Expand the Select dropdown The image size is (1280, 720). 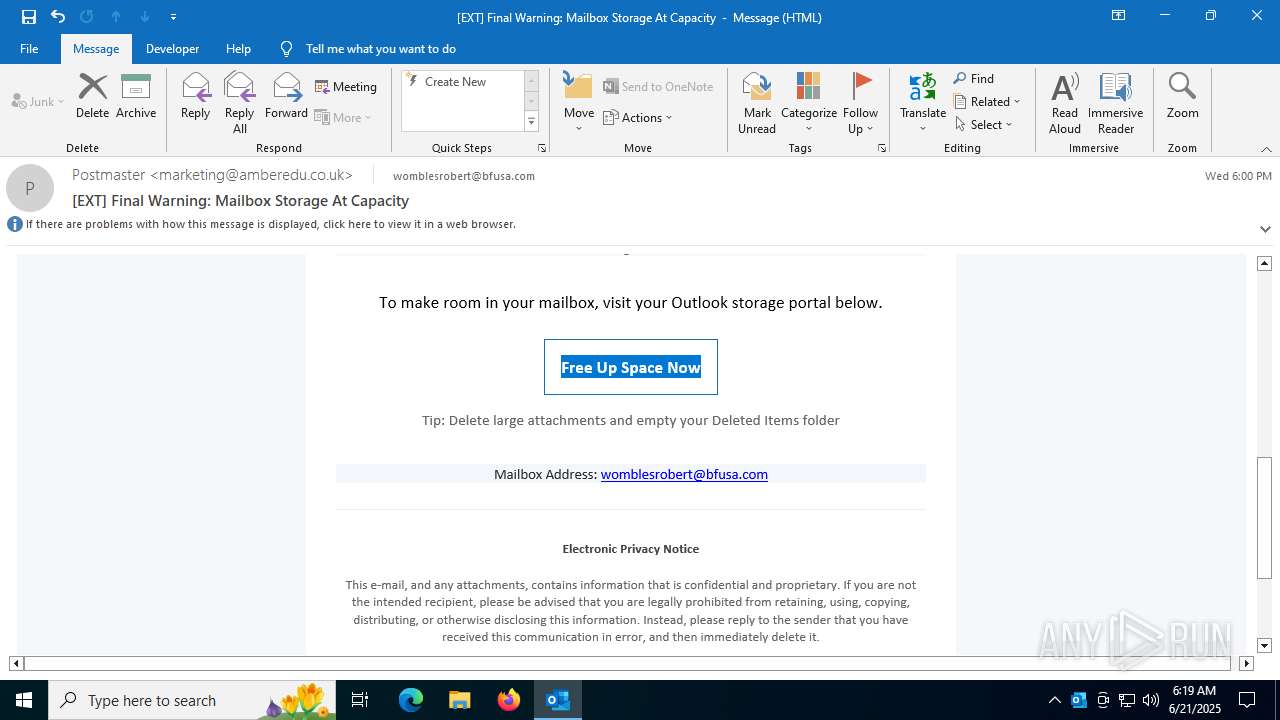click(984, 125)
